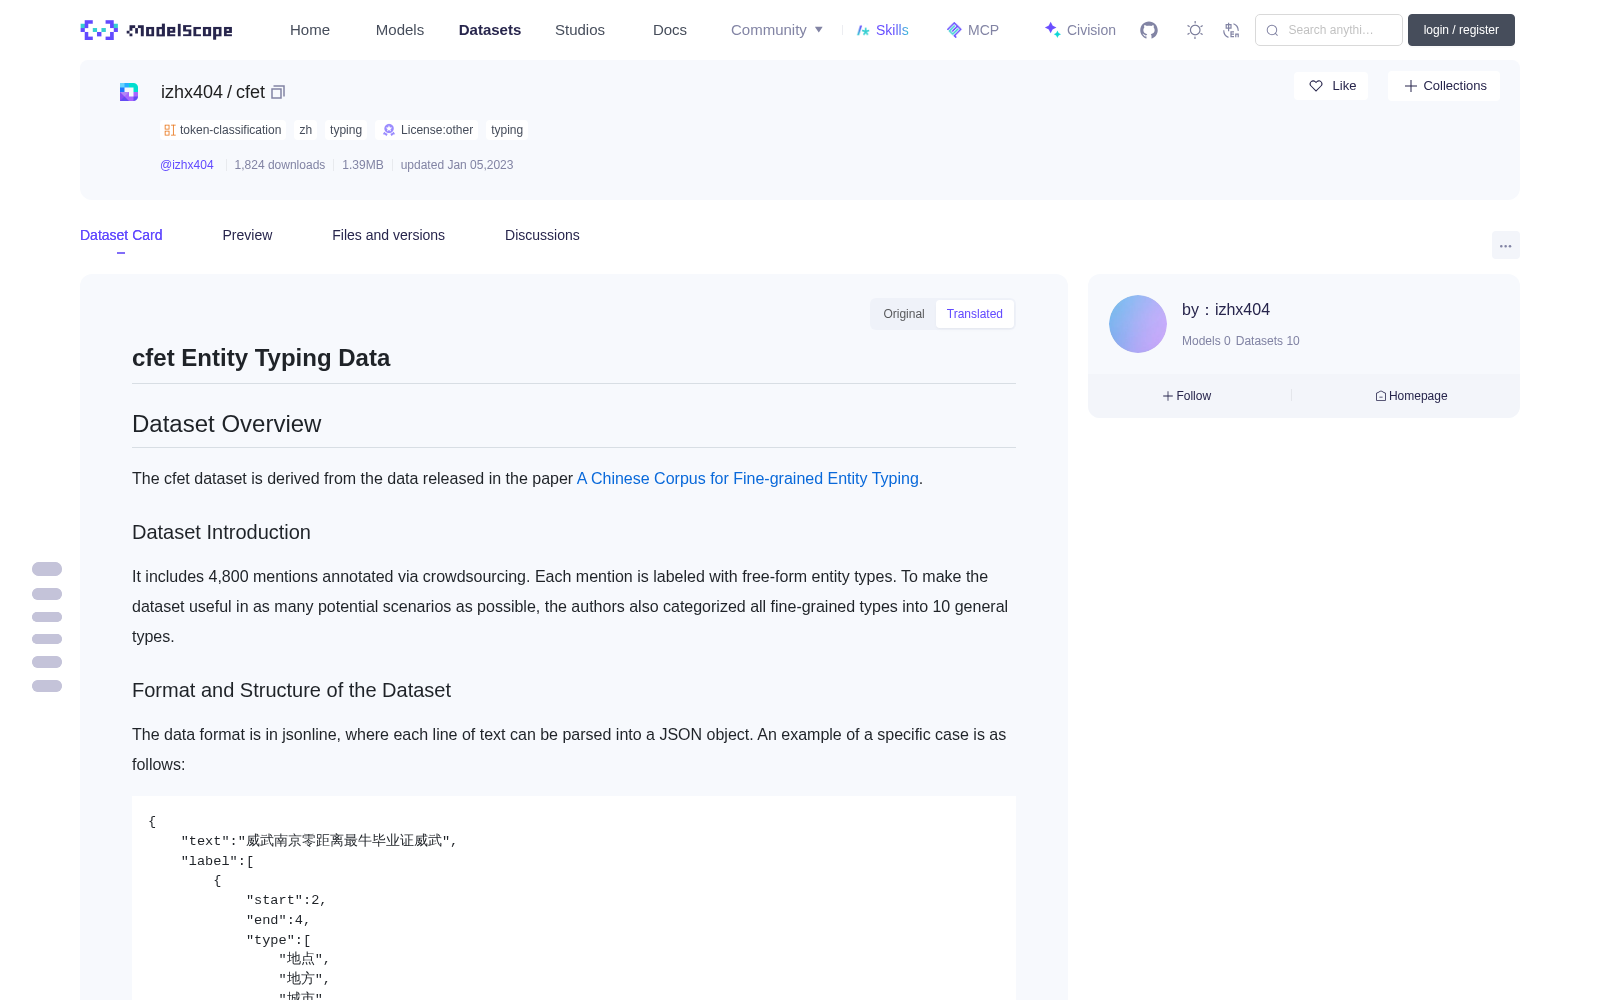Viewport: 1600px width, 1000px height.
Task: Switch to the Preview tab
Action: pos(247,235)
